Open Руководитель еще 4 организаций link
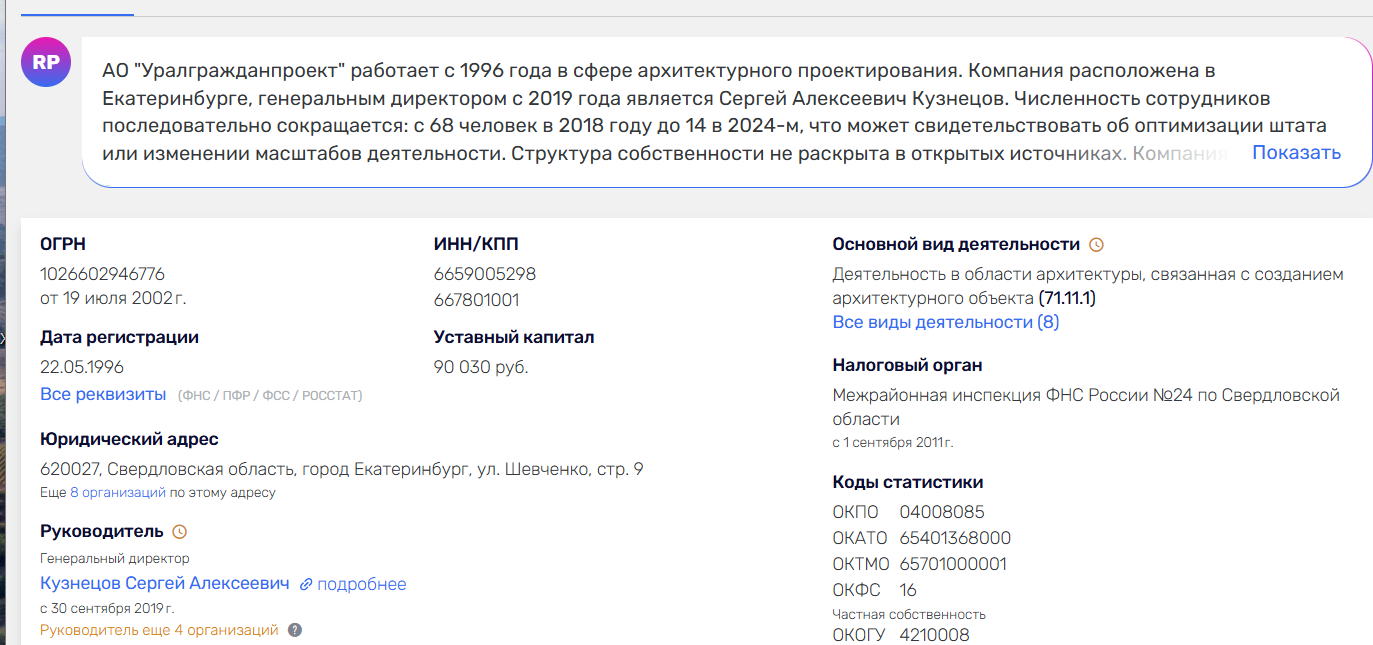1373x645 pixels. 159,630
